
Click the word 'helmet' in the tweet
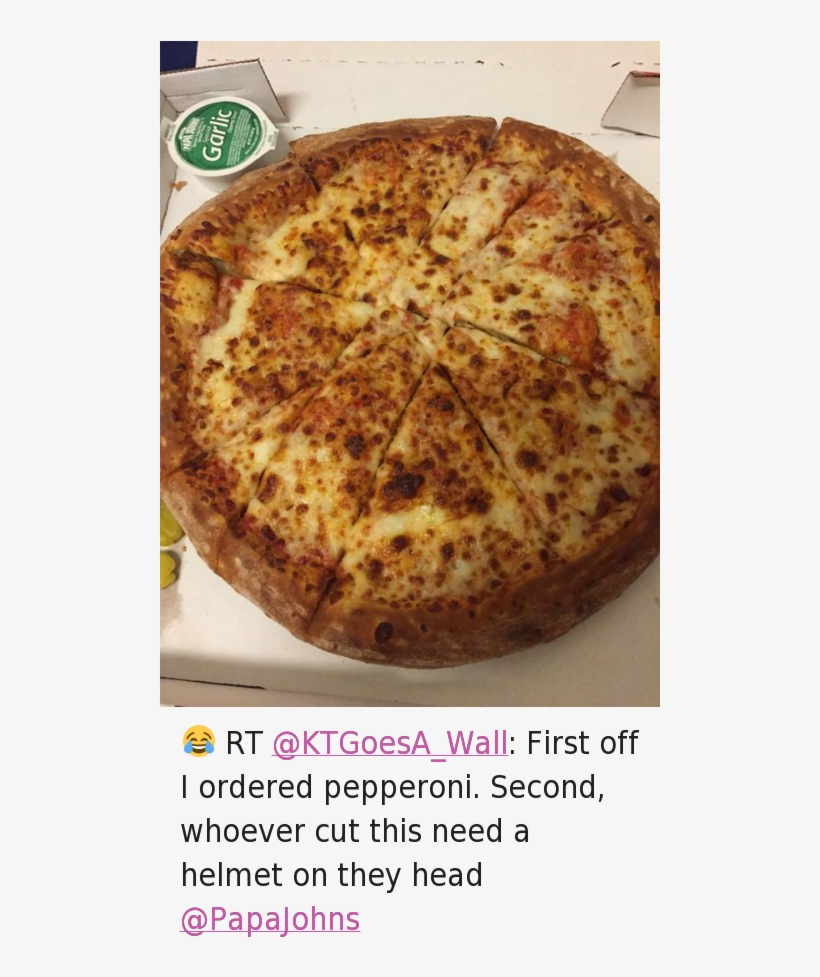[231, 875]
